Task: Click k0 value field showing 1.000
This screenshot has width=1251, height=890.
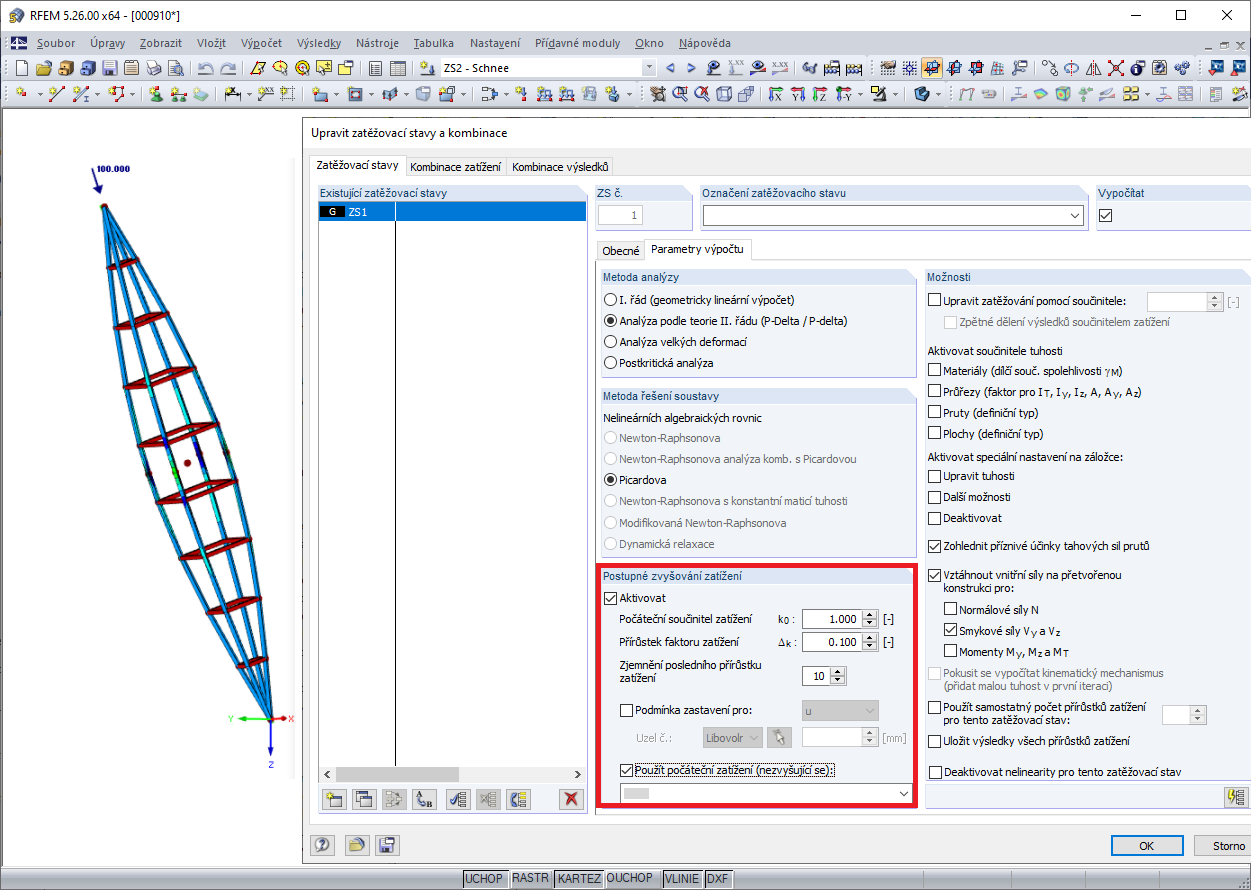Action: coord(832,619)
